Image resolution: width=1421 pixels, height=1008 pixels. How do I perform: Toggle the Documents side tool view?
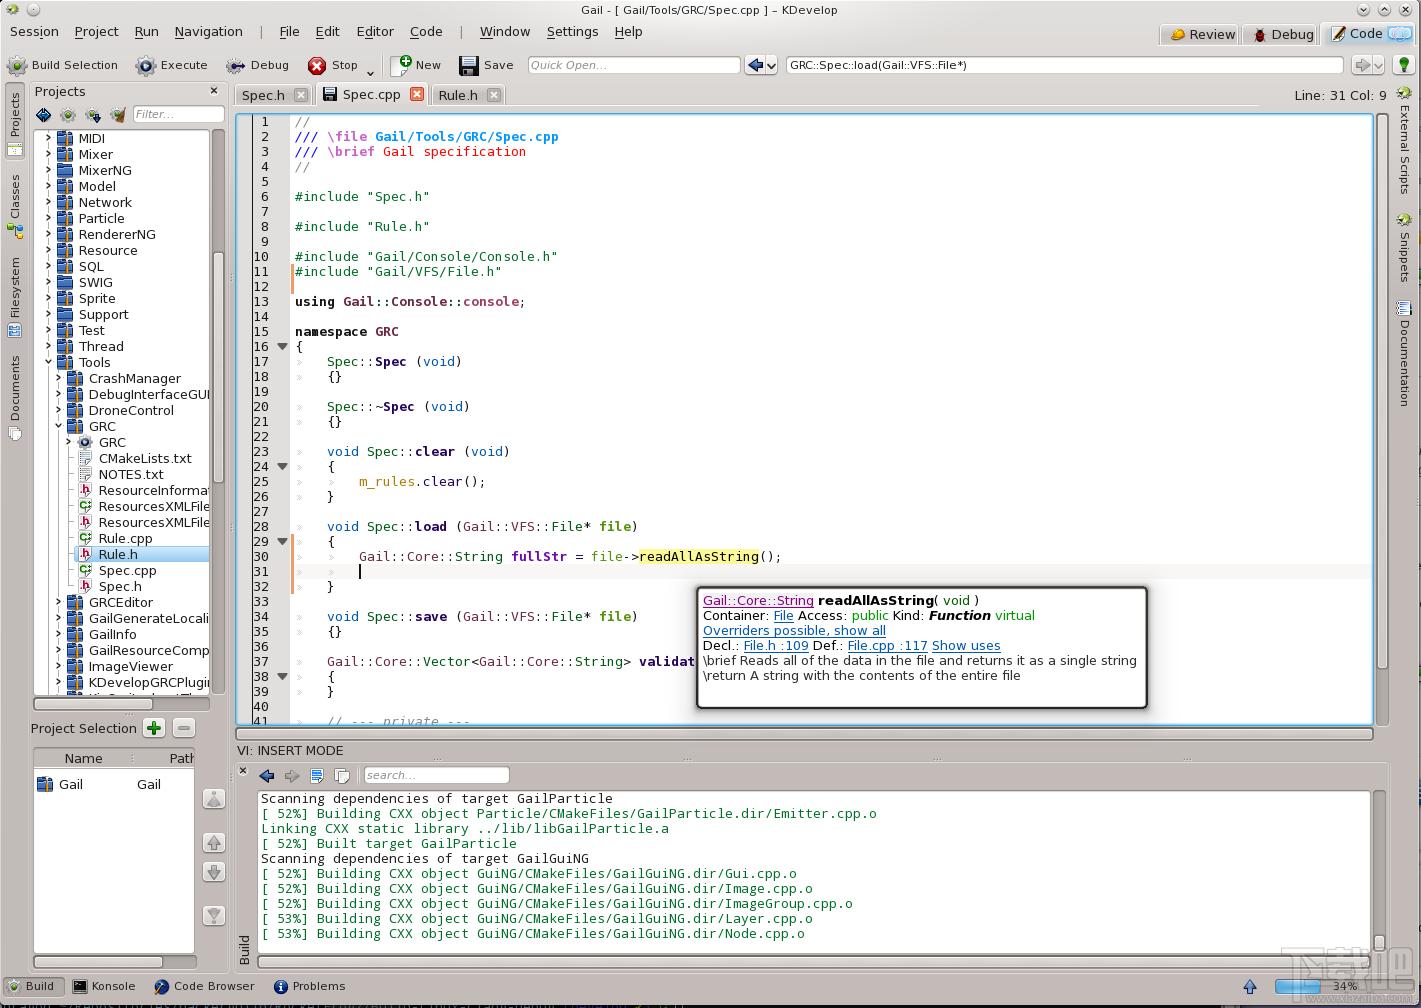(x=15, y=397)
